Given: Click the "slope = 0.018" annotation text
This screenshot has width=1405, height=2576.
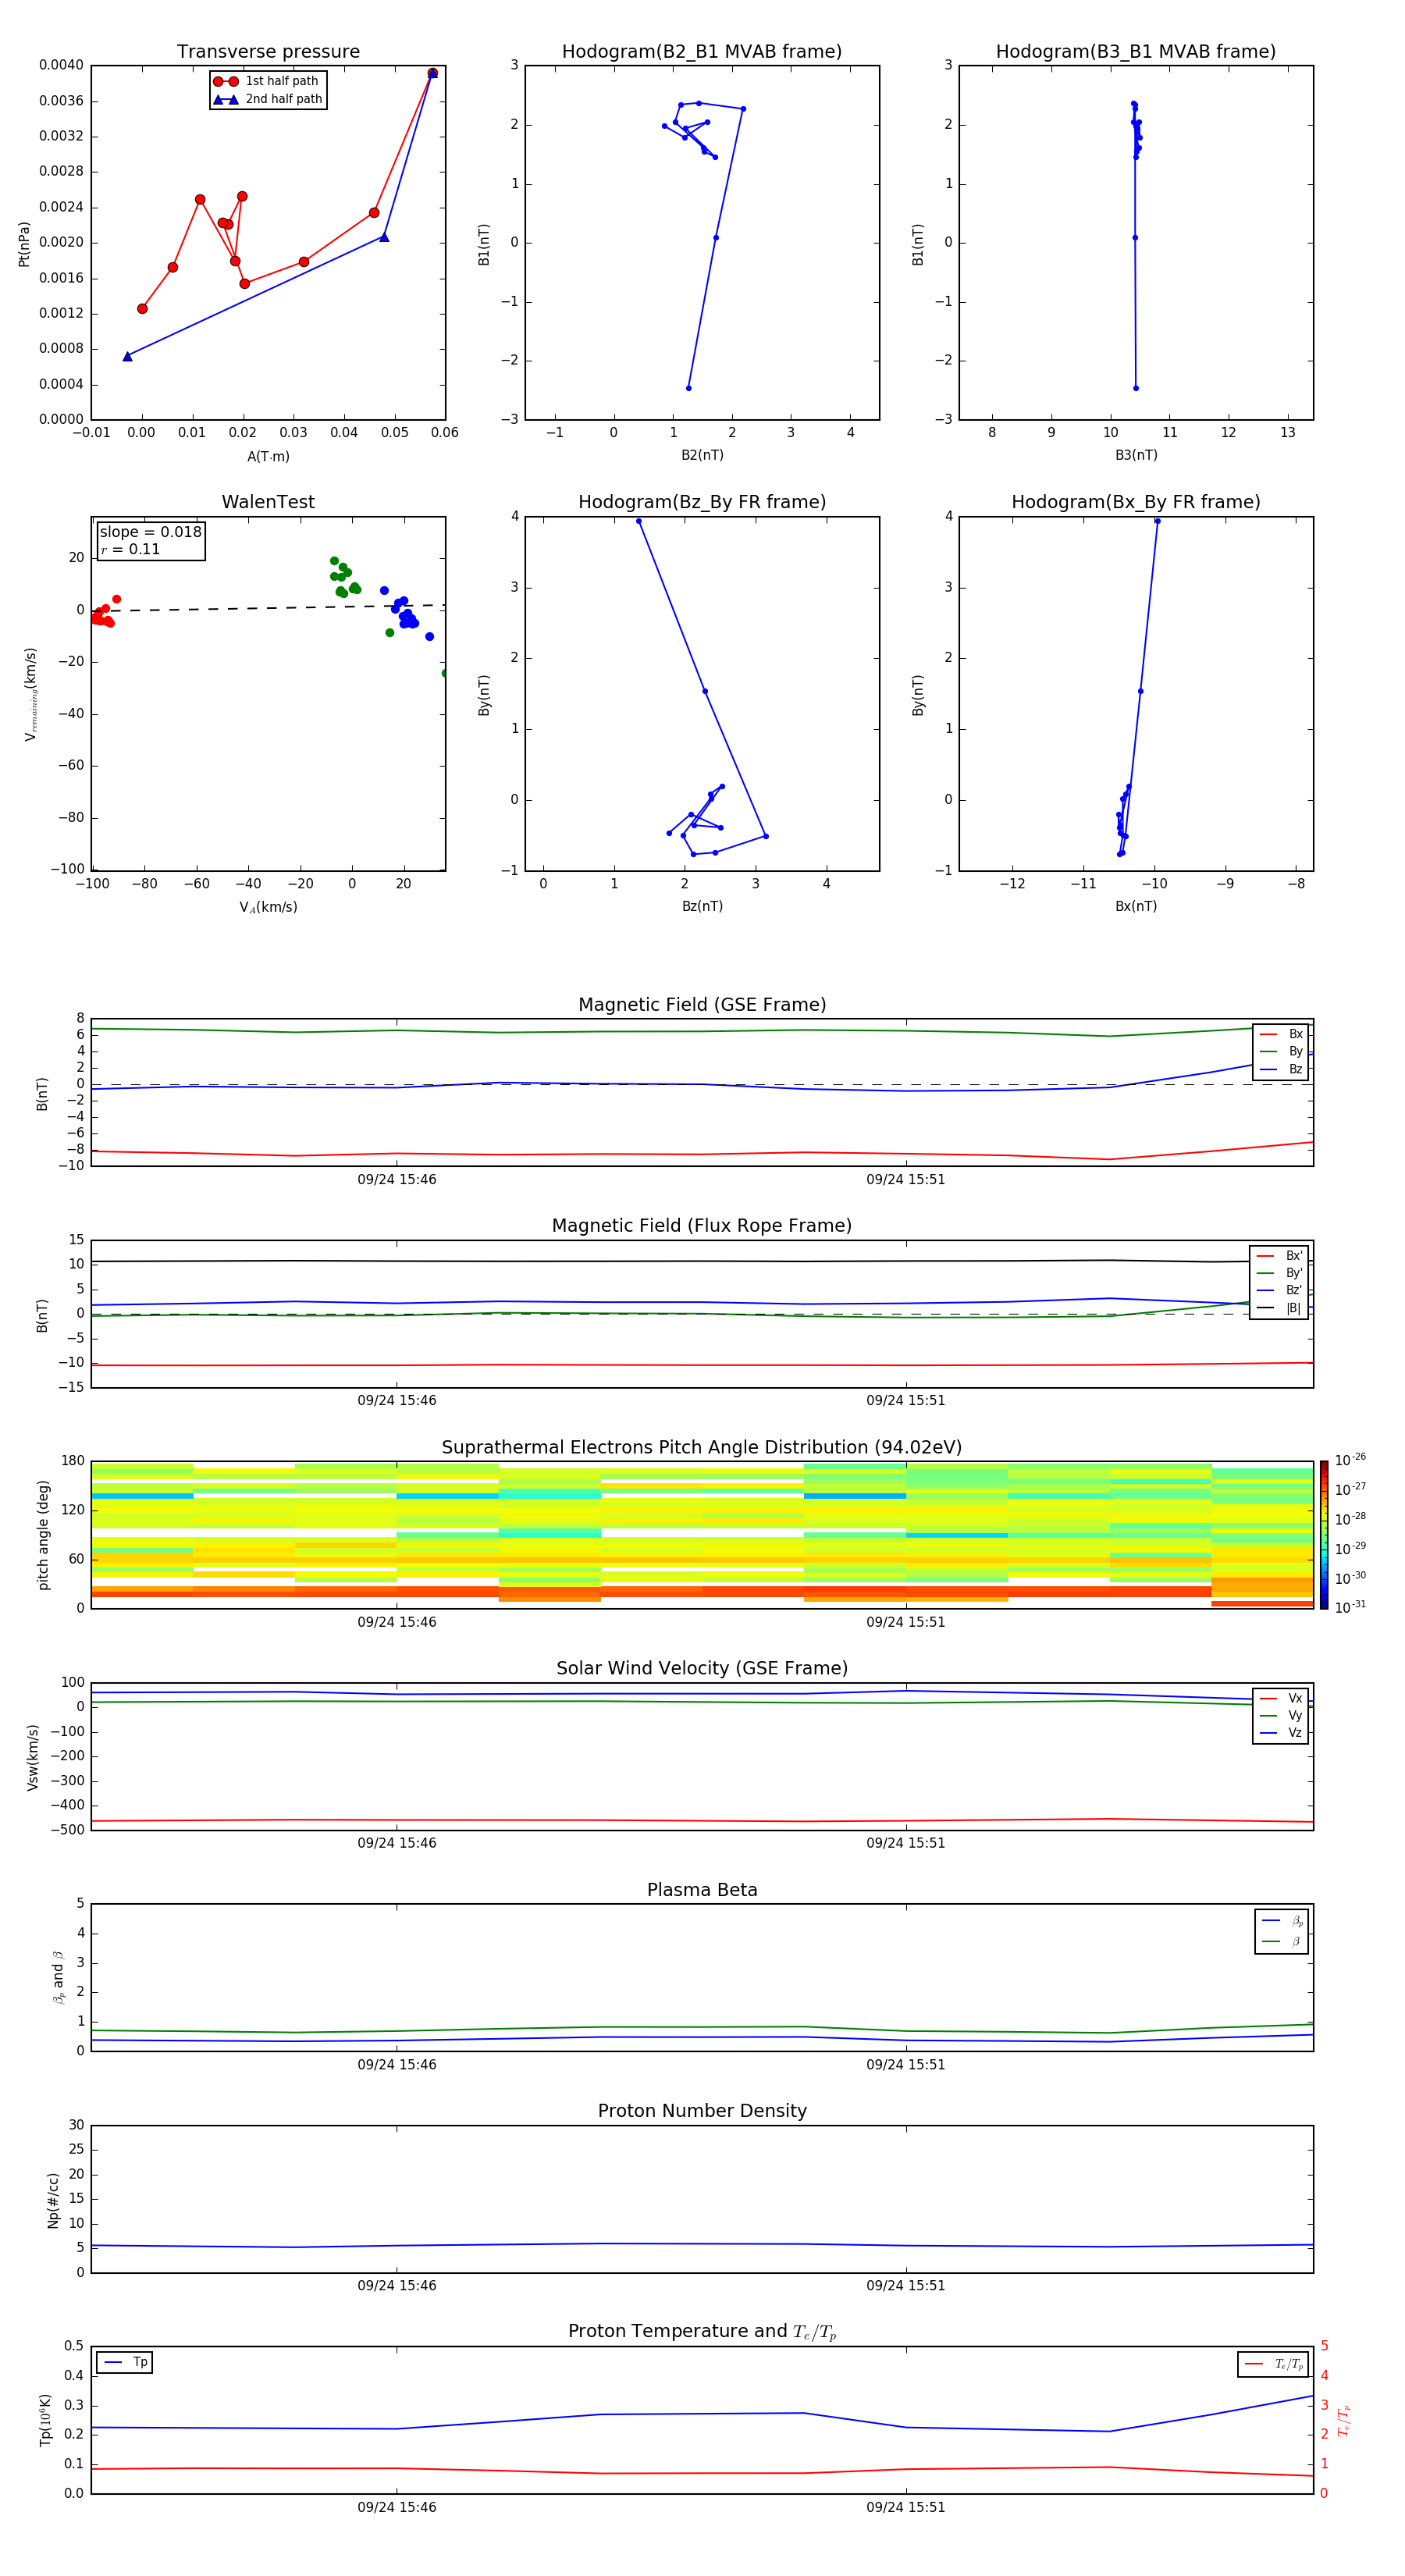Looking at the screenshot, I should tap(151, 532).
